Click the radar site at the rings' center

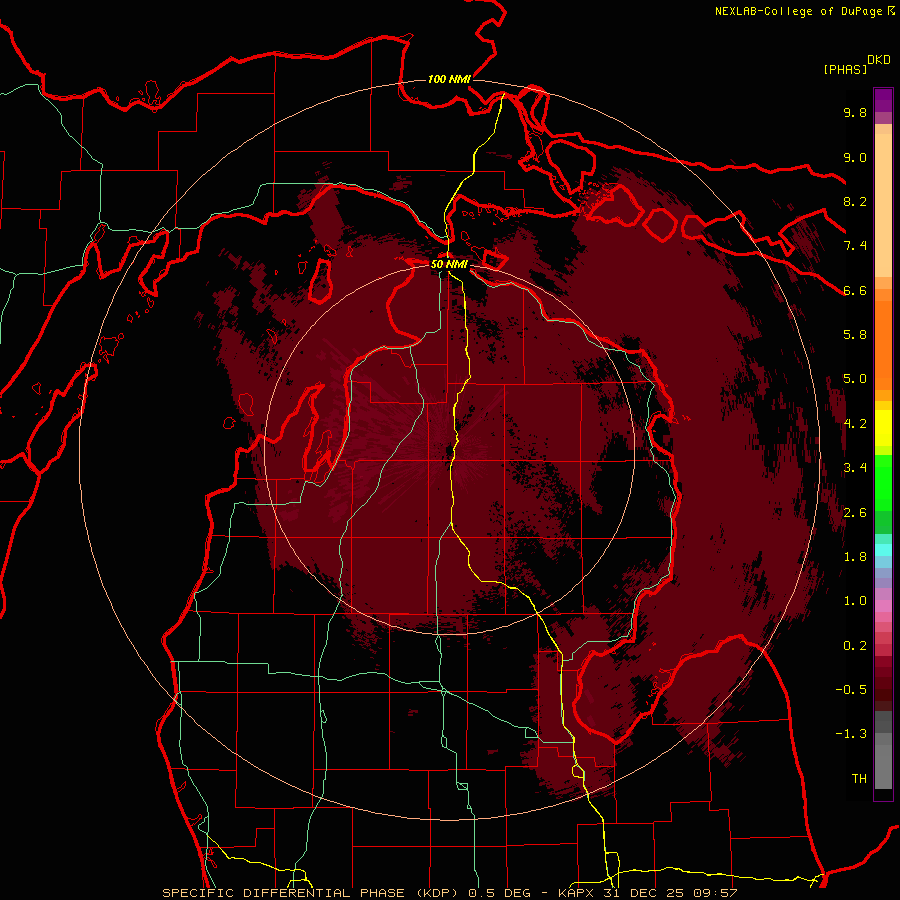(x=449, y=450)
